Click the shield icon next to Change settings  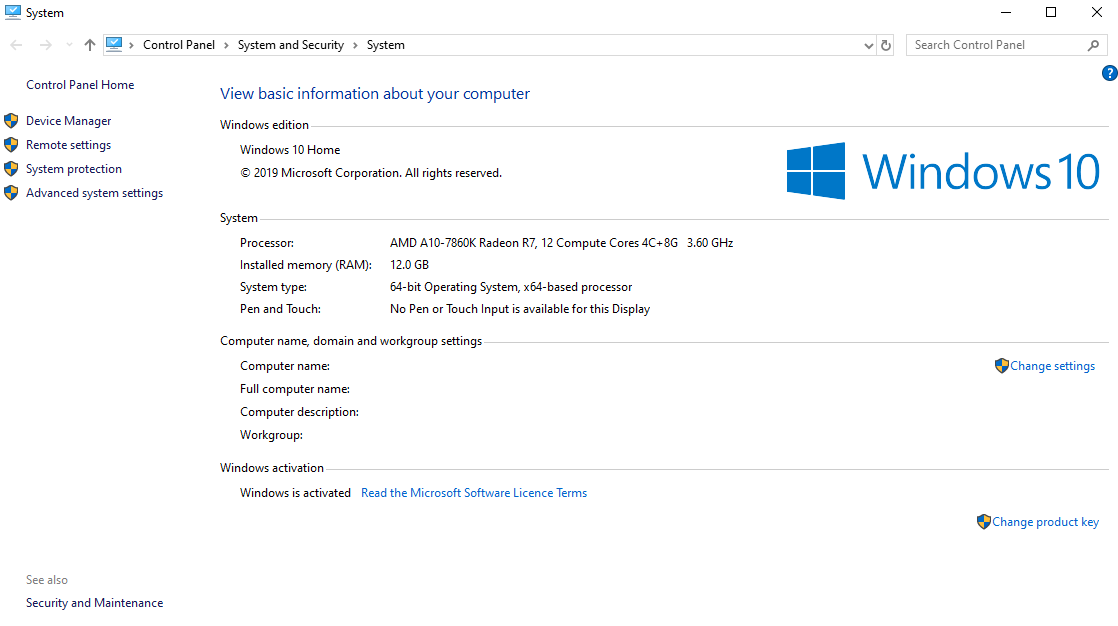click(x=1001, y=366)
